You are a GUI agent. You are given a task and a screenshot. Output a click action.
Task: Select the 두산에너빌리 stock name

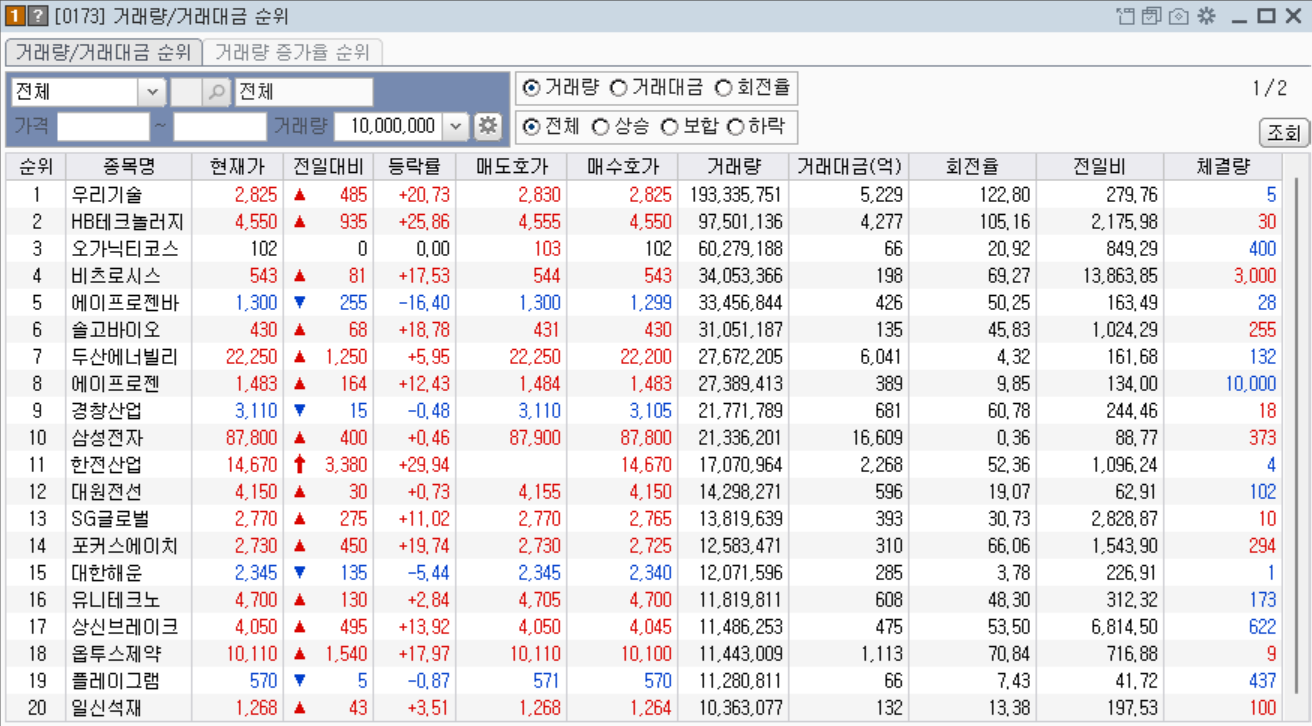coord(125,357)
